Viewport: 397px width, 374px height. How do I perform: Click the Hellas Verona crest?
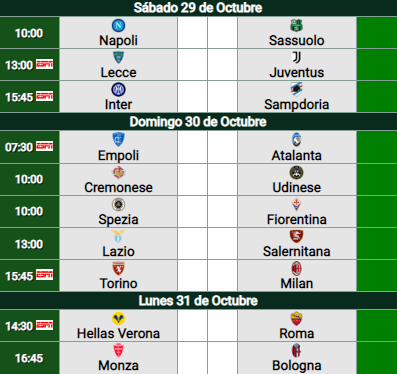click(118, 318)
